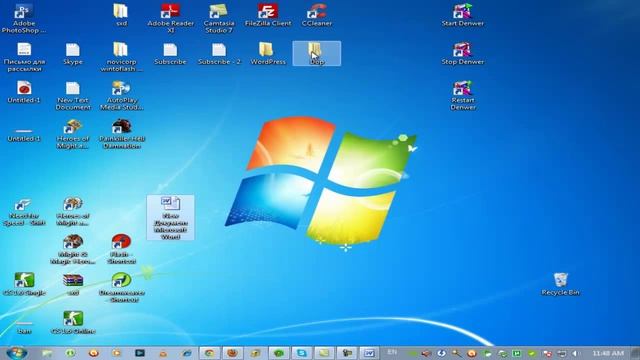Select the New Text Document file
The image size is (640, 360).
tap(73, 96)
